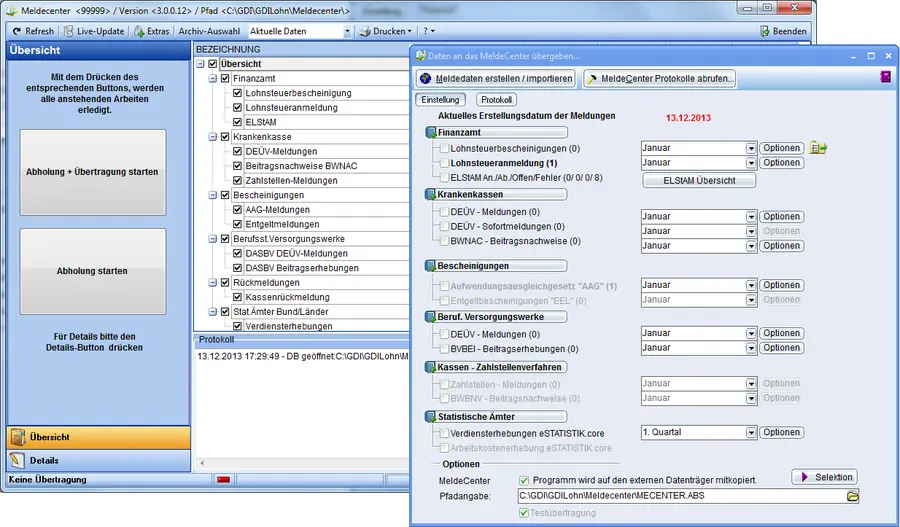This screenshot has width=900, height=527.
Task: Click the purple book icon in dialog
Action: (x=884, y=77)
